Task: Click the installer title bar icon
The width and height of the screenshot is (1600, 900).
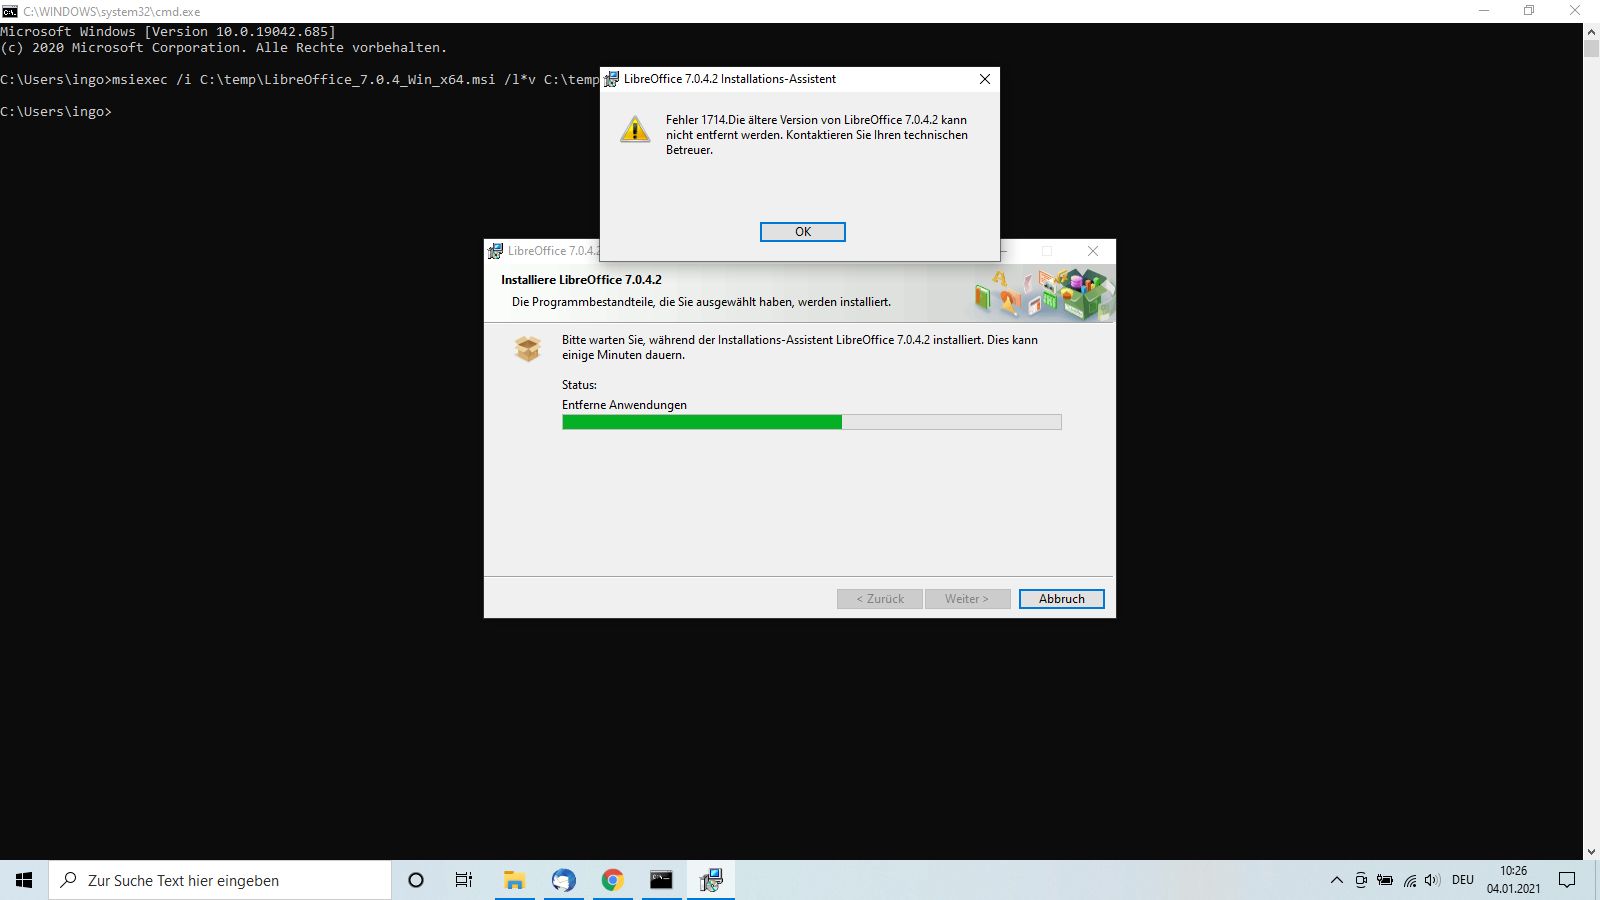Action: [x=495, y=251]
